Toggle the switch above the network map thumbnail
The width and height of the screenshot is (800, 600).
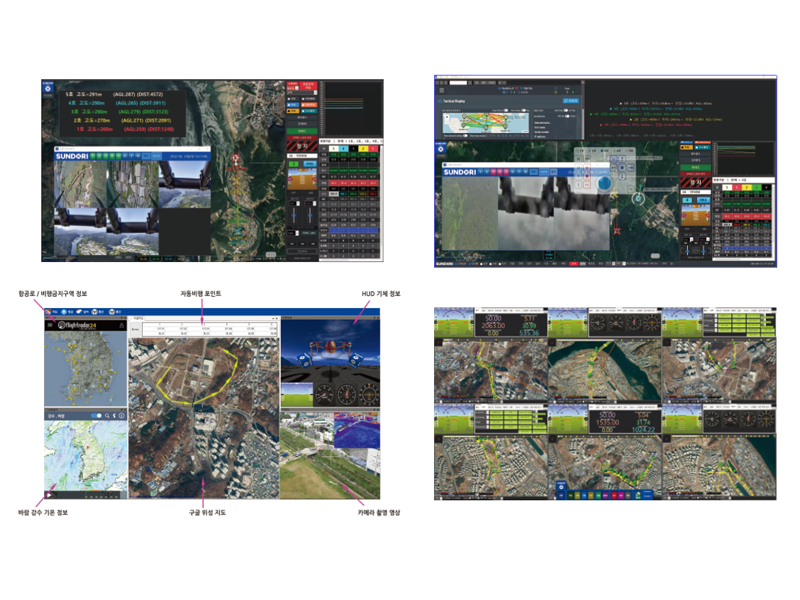pyautogui.click(x=507, y=110)
